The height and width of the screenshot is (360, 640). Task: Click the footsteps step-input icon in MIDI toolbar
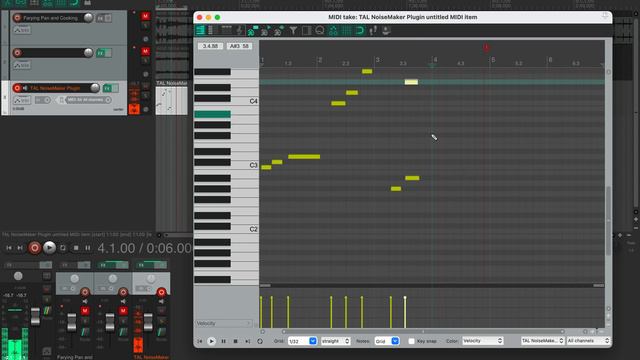(373, 30)
